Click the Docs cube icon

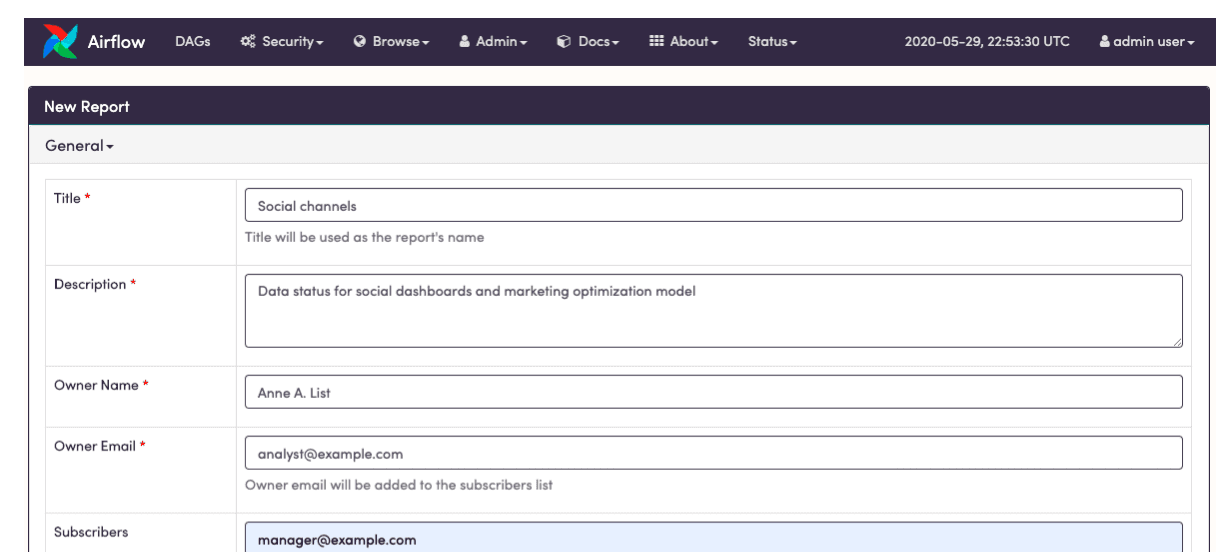(x=564, y=41)
